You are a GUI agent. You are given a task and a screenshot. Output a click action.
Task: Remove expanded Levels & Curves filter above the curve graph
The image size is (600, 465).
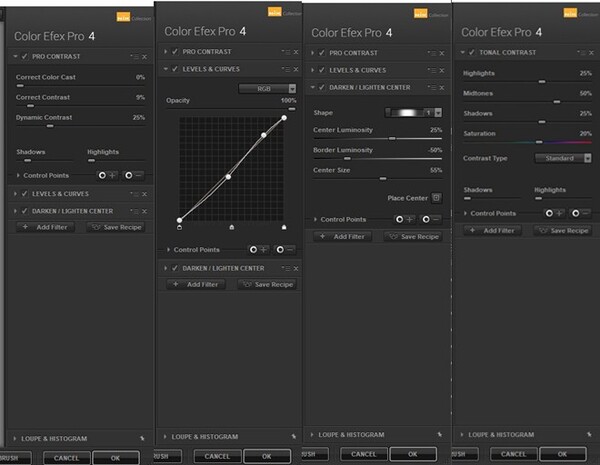point(296,69)
